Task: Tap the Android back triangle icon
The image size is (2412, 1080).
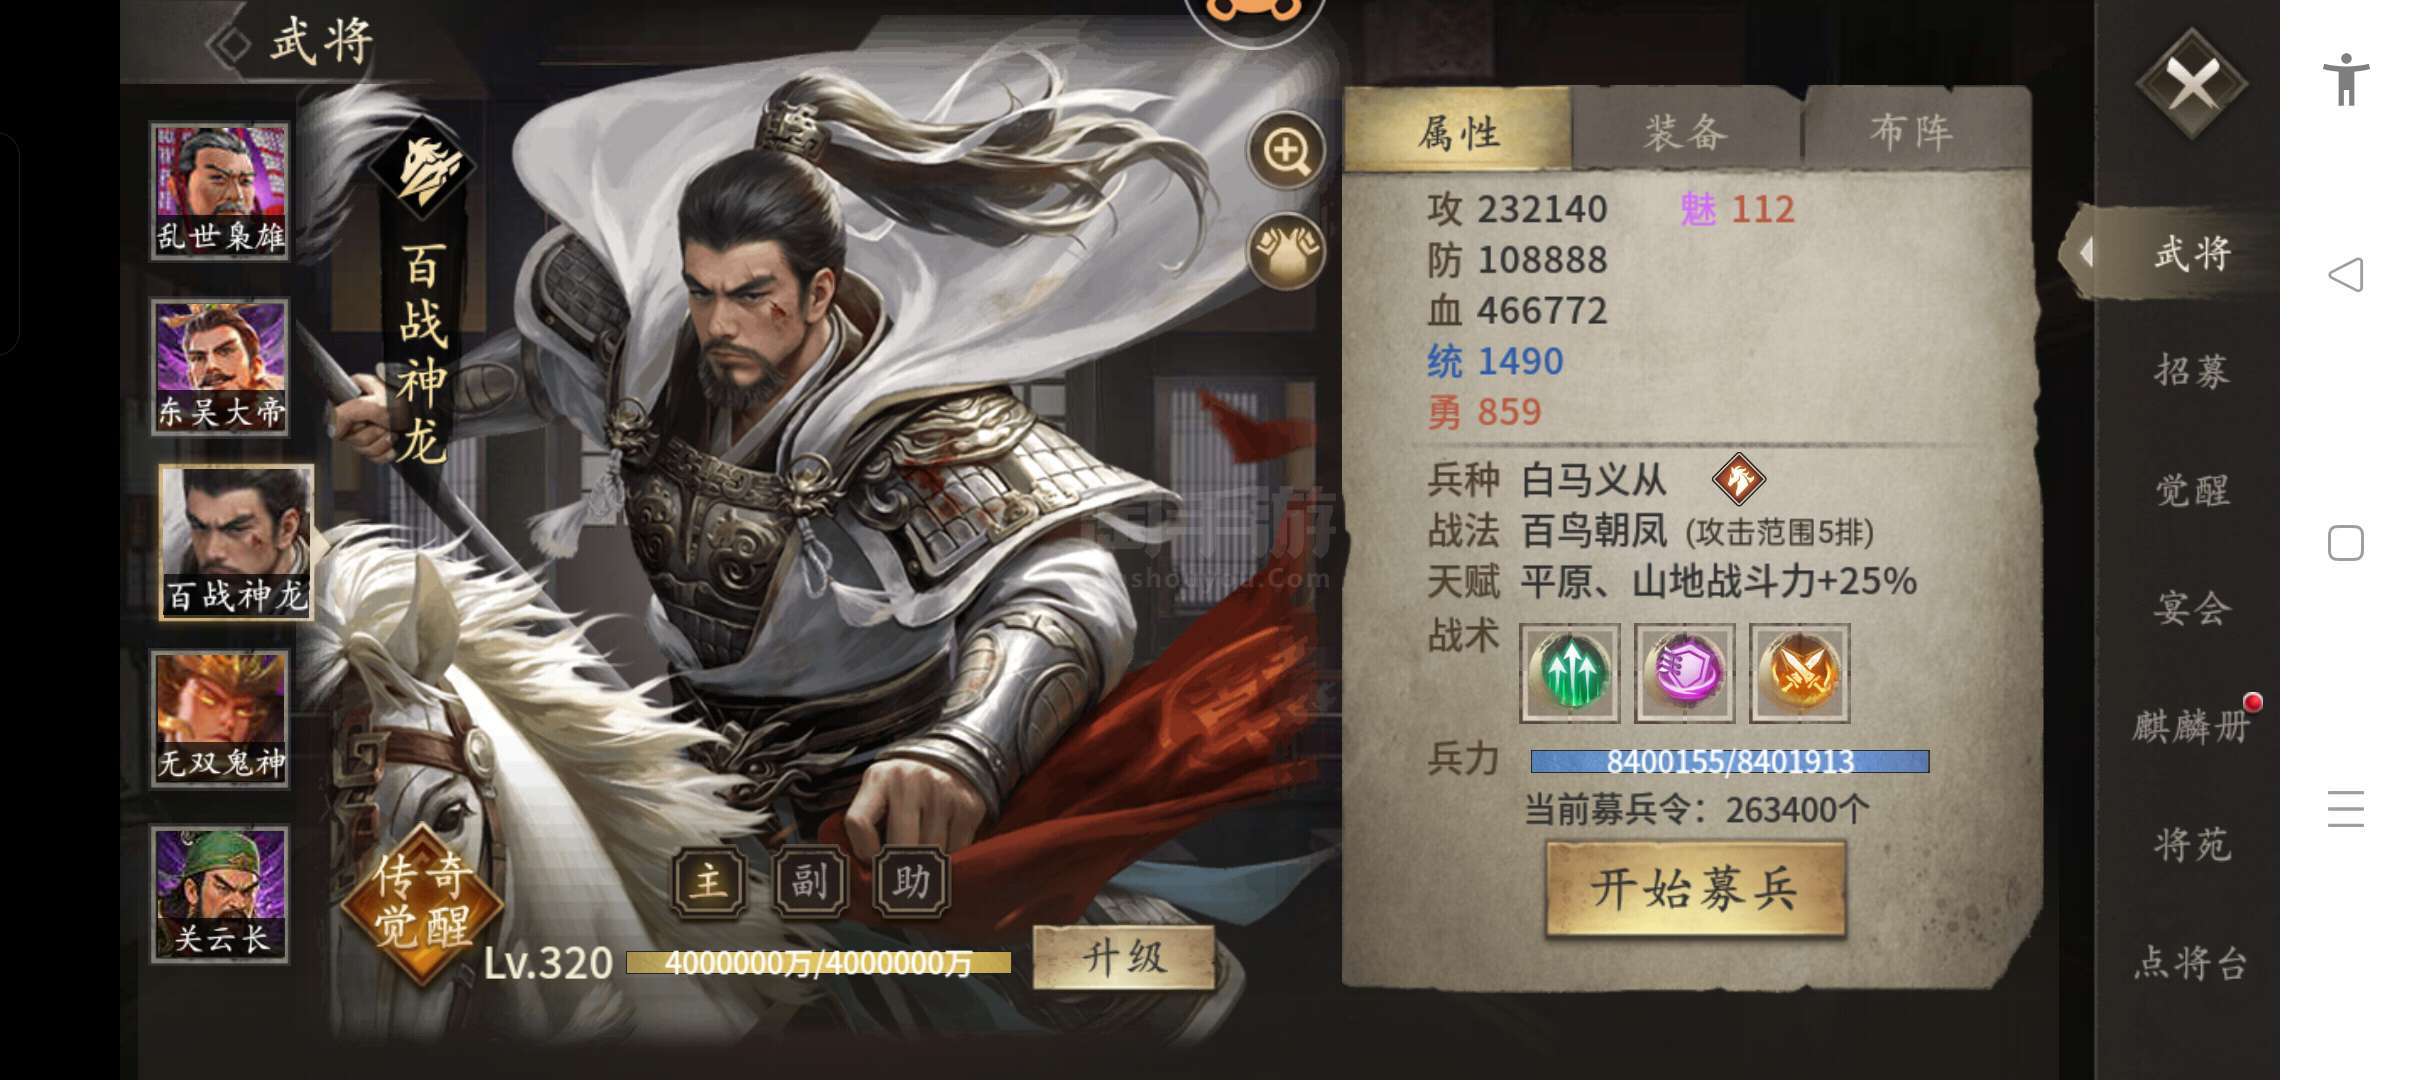Action: (x=2345, y=275)
